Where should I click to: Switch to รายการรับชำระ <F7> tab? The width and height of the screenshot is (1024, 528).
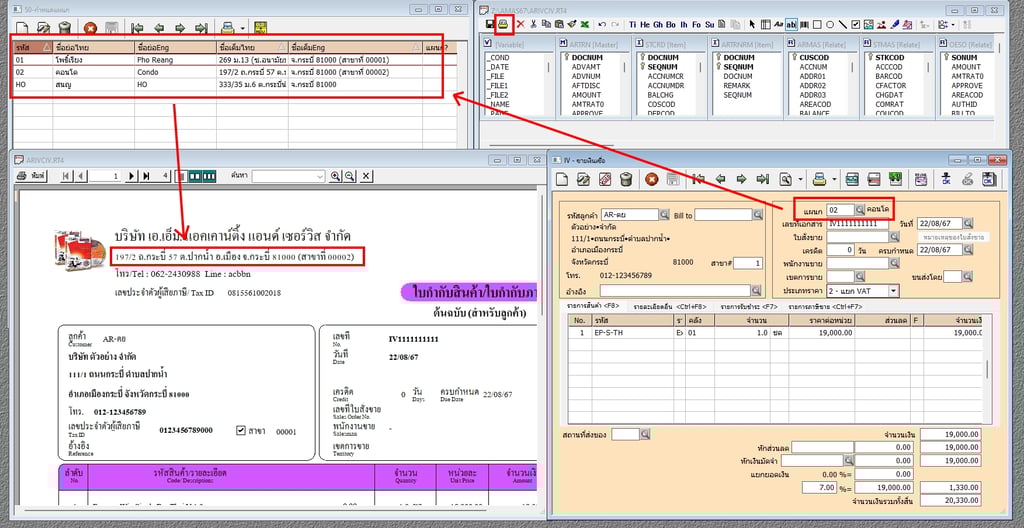749,306
